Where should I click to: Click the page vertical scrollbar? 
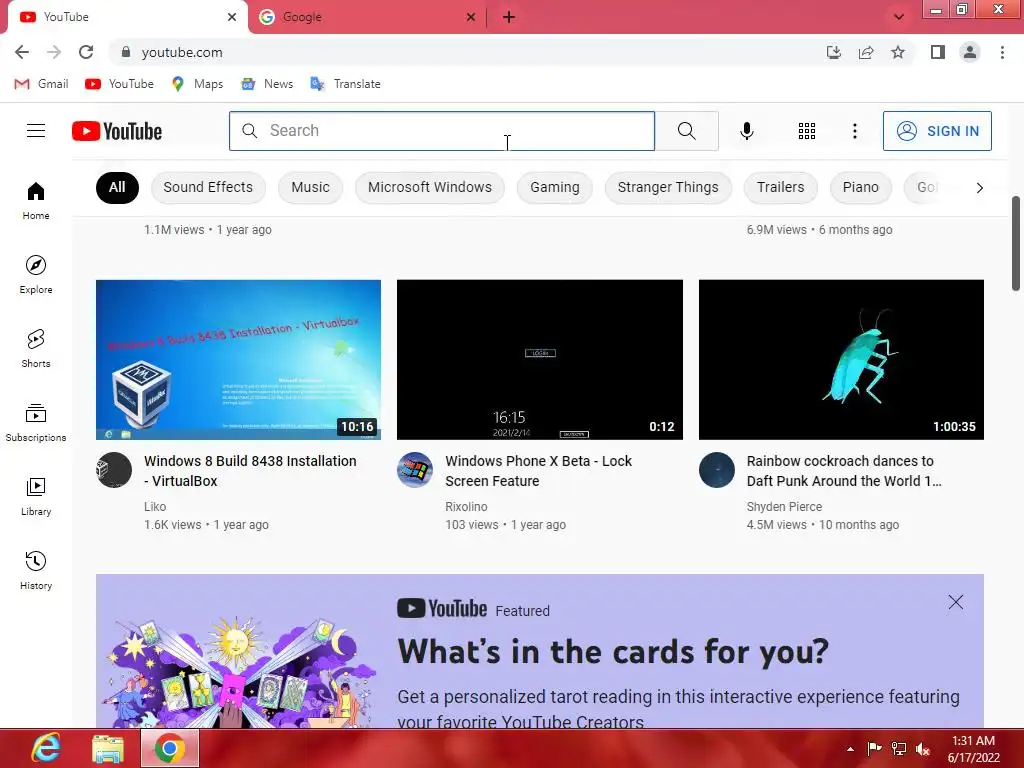pyautogui.click(x=1016, y=243)
